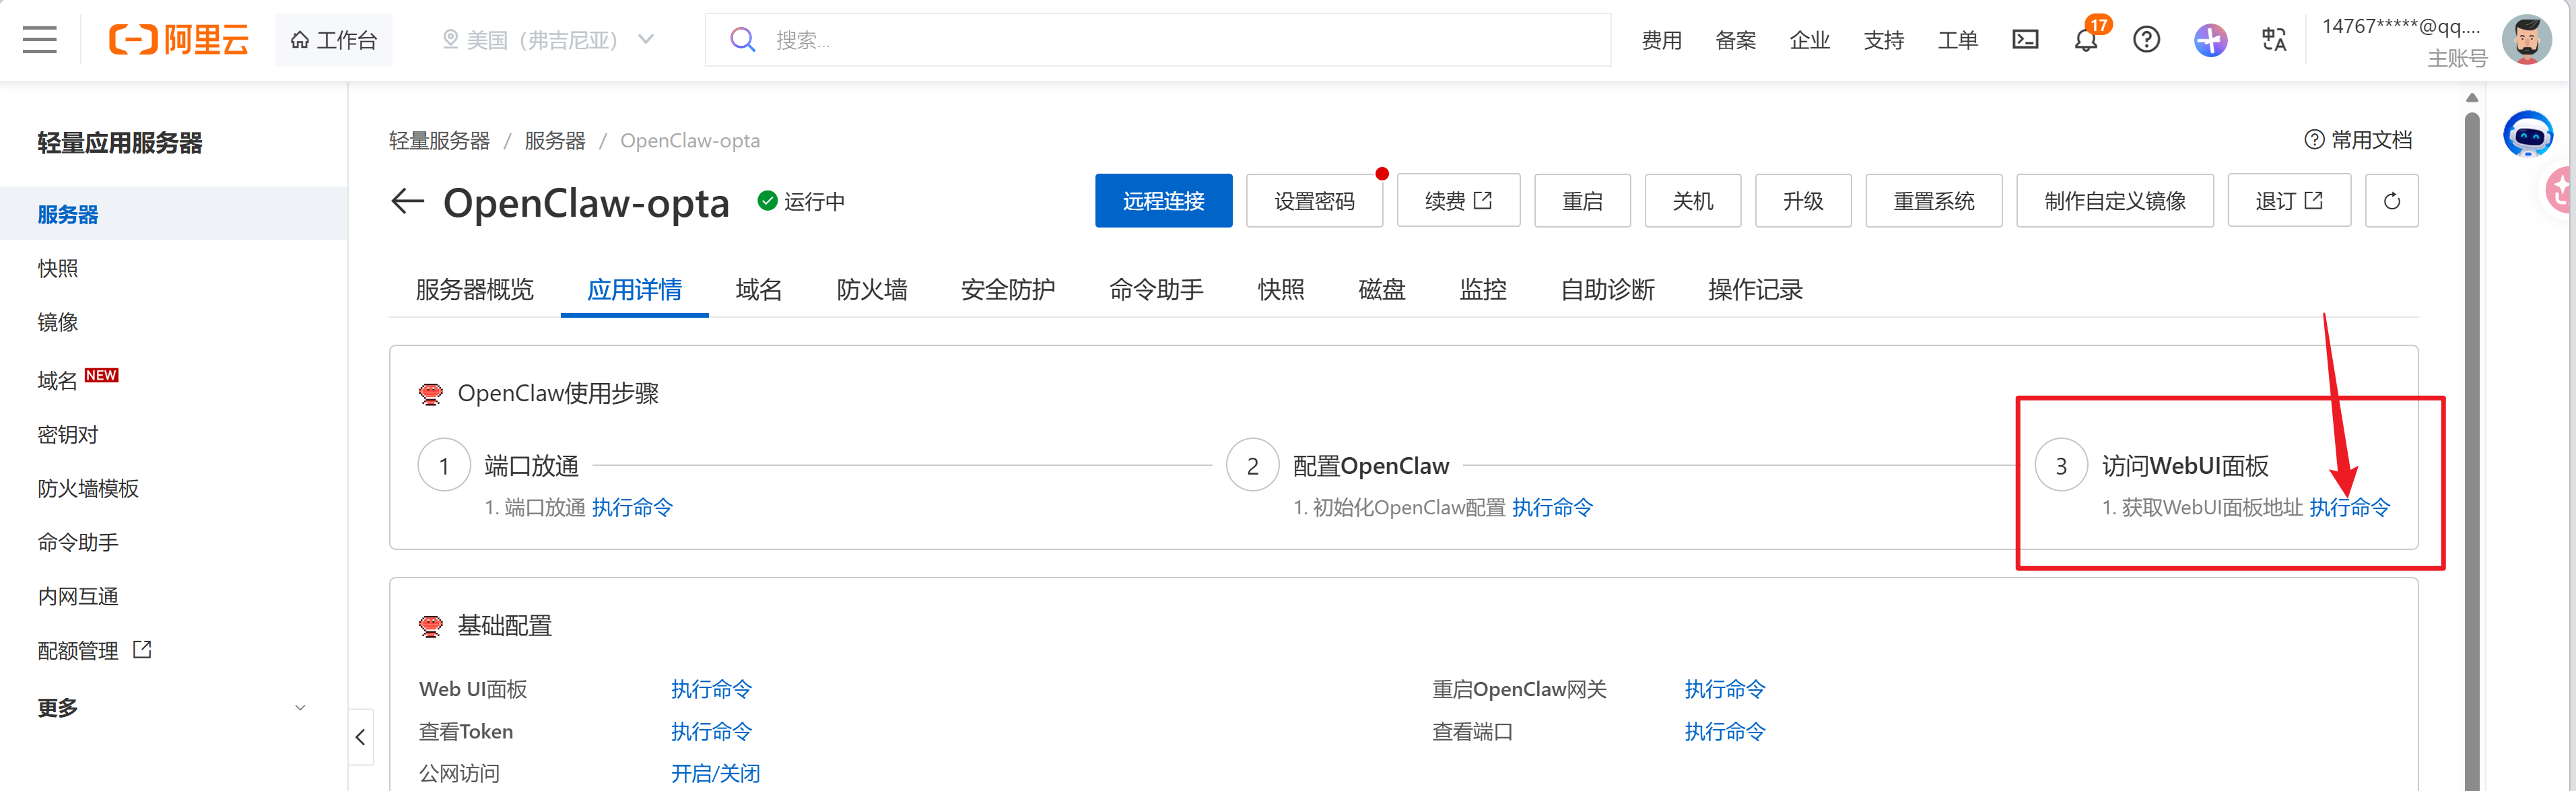Image resolution: width=2576 pixels, height=791 pixels.
Task: Open the AI assistant plus icon
Action: pos(2210,40)
